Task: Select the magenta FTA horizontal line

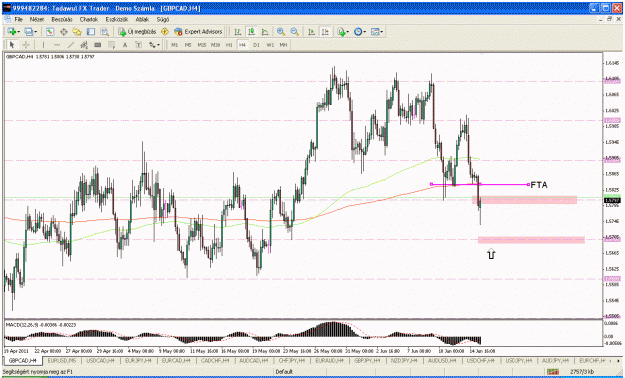Action: tap(480, 184)
